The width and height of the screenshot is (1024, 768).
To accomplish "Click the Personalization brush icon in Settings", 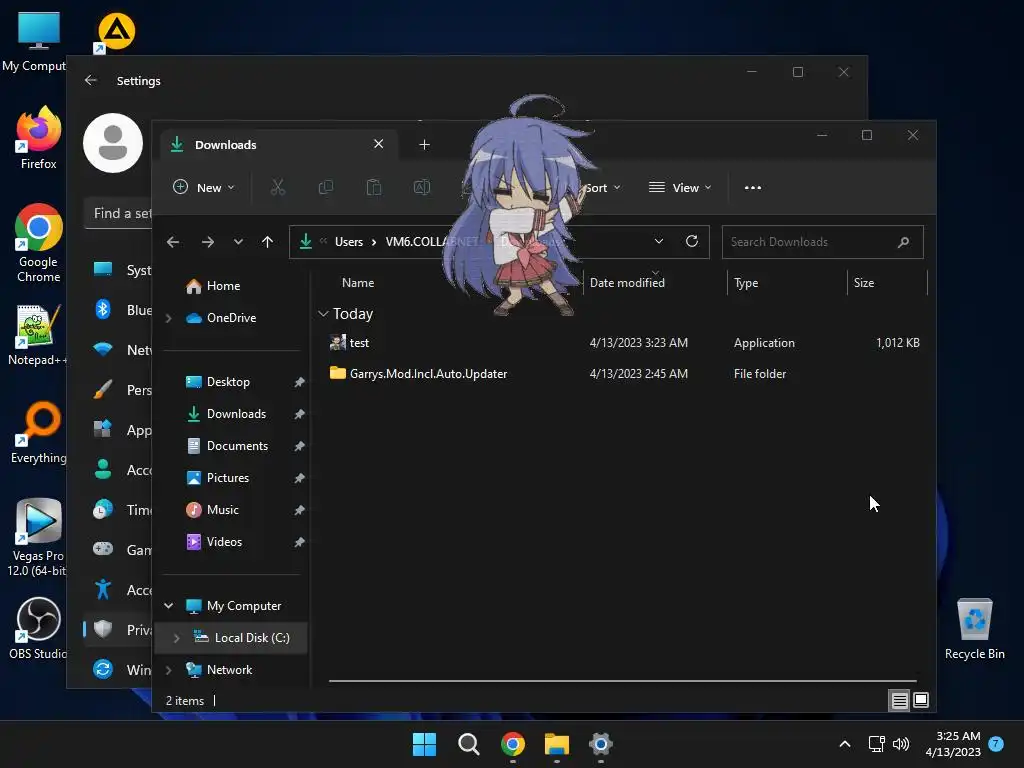I will (103, 390).
